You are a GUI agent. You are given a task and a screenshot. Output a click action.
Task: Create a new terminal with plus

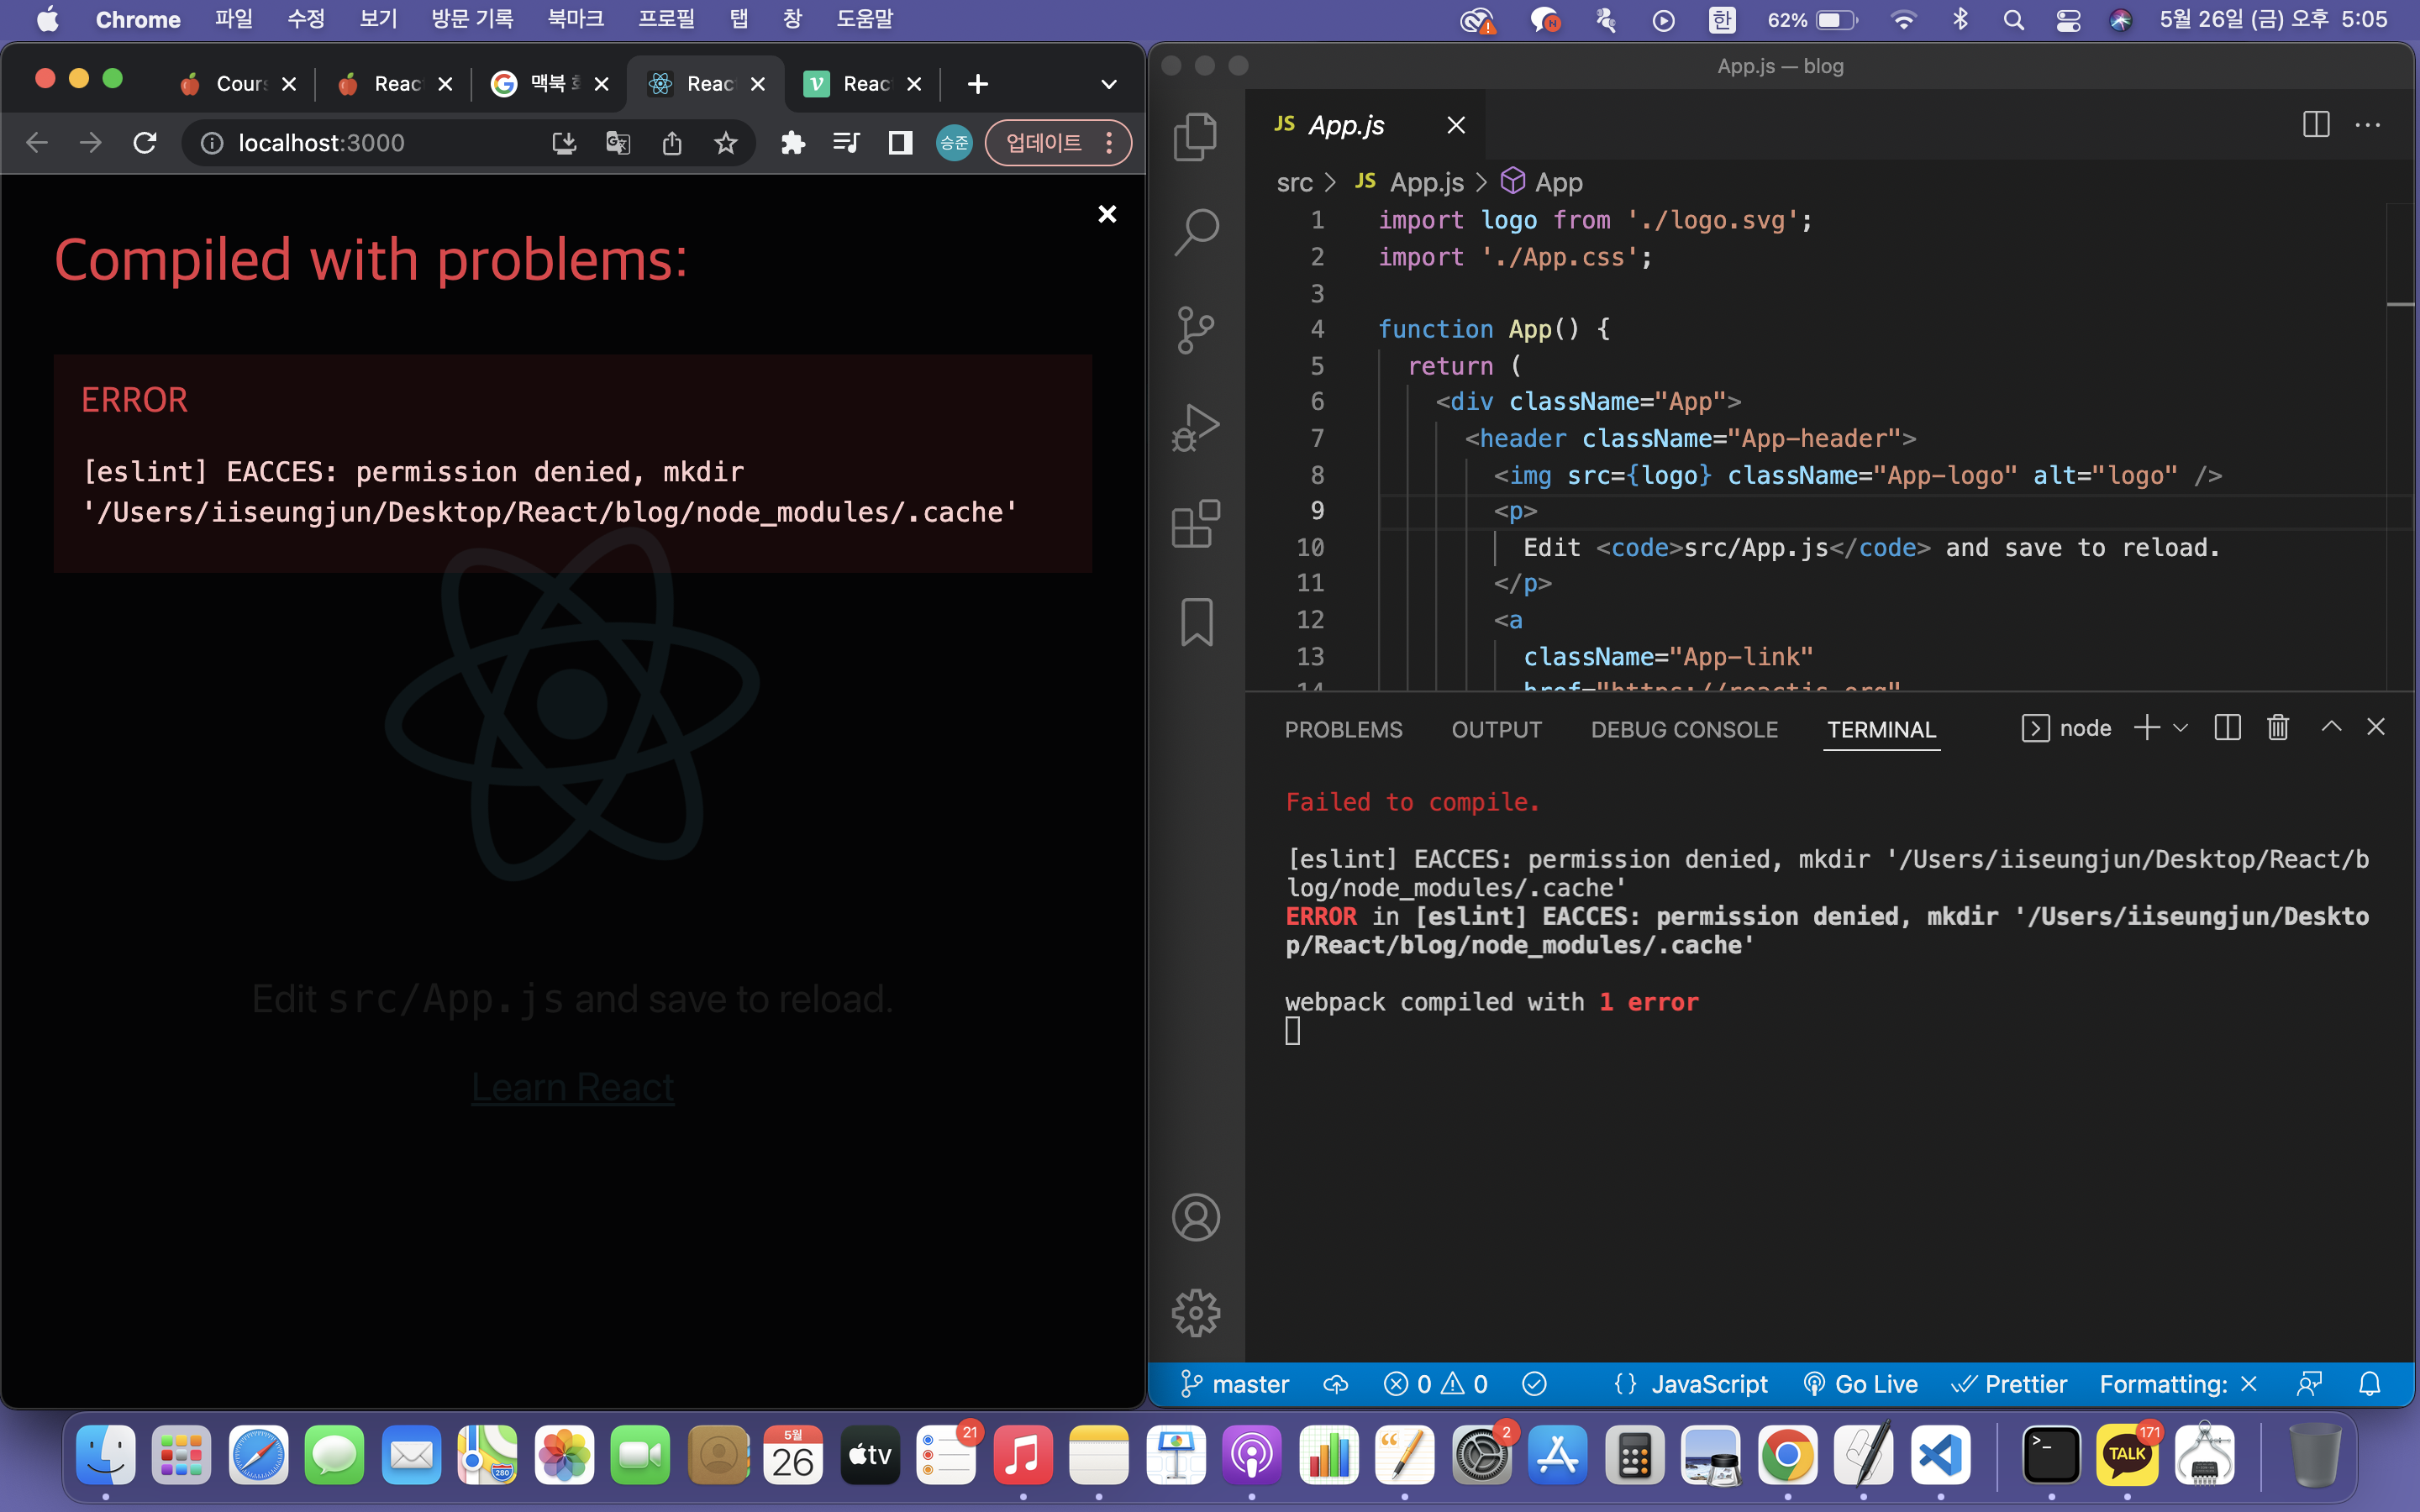(x=2147, y=728)
